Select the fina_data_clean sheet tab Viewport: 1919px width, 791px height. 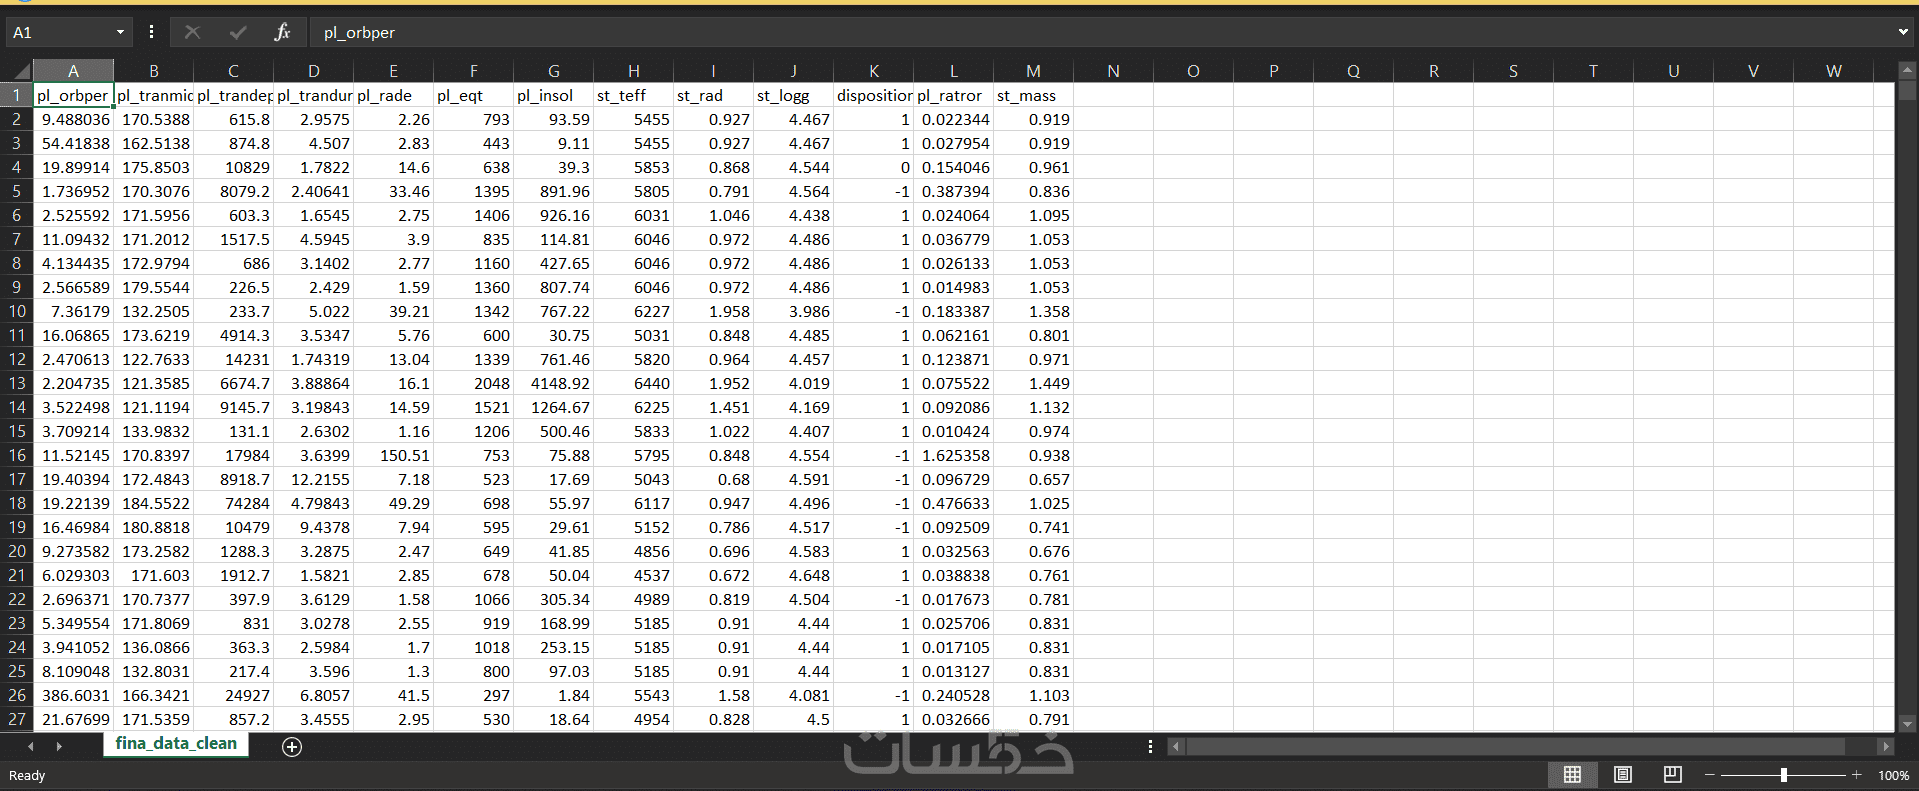176,744
